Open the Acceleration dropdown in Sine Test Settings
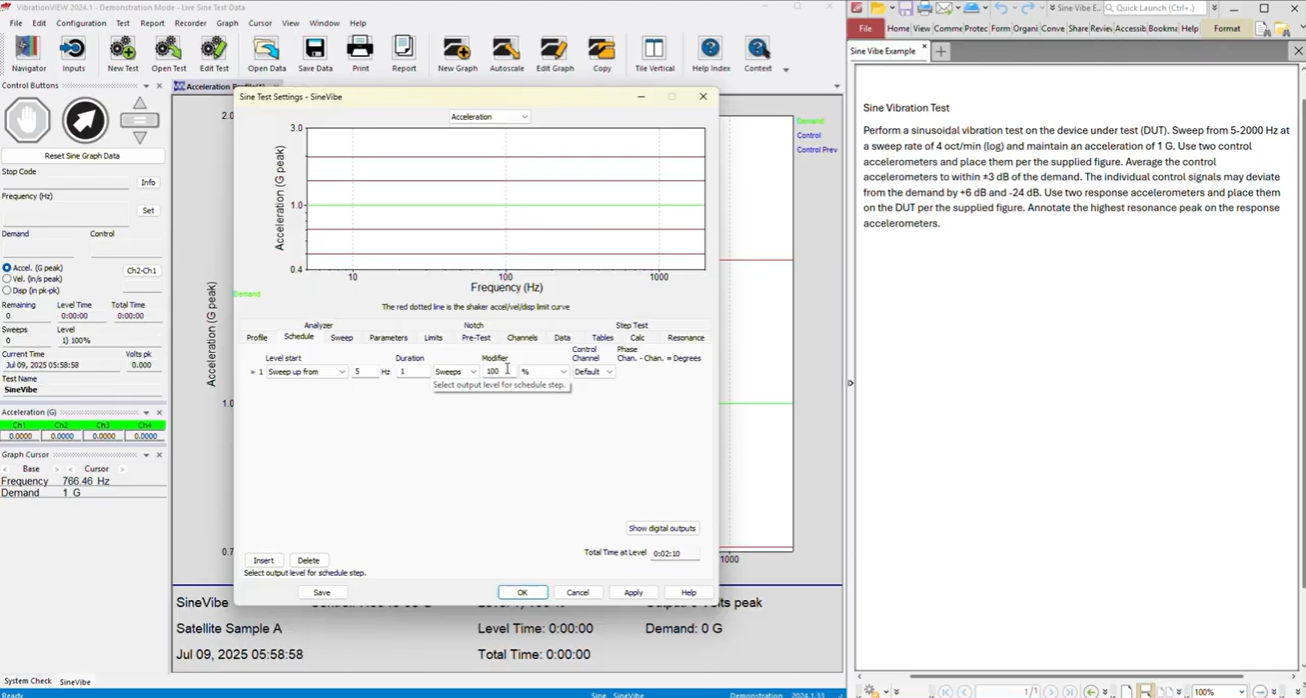Screen dimensions: 1306x698 [x=489, y=116]
